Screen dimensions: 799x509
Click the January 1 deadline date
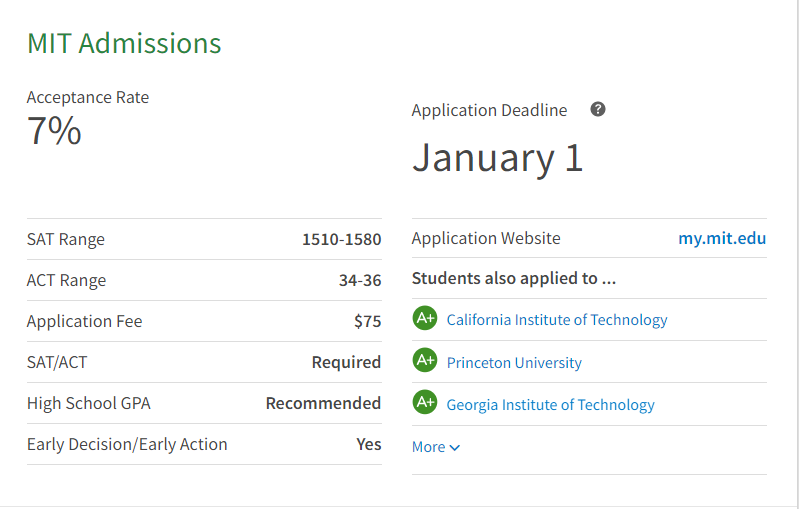(497, 158)
